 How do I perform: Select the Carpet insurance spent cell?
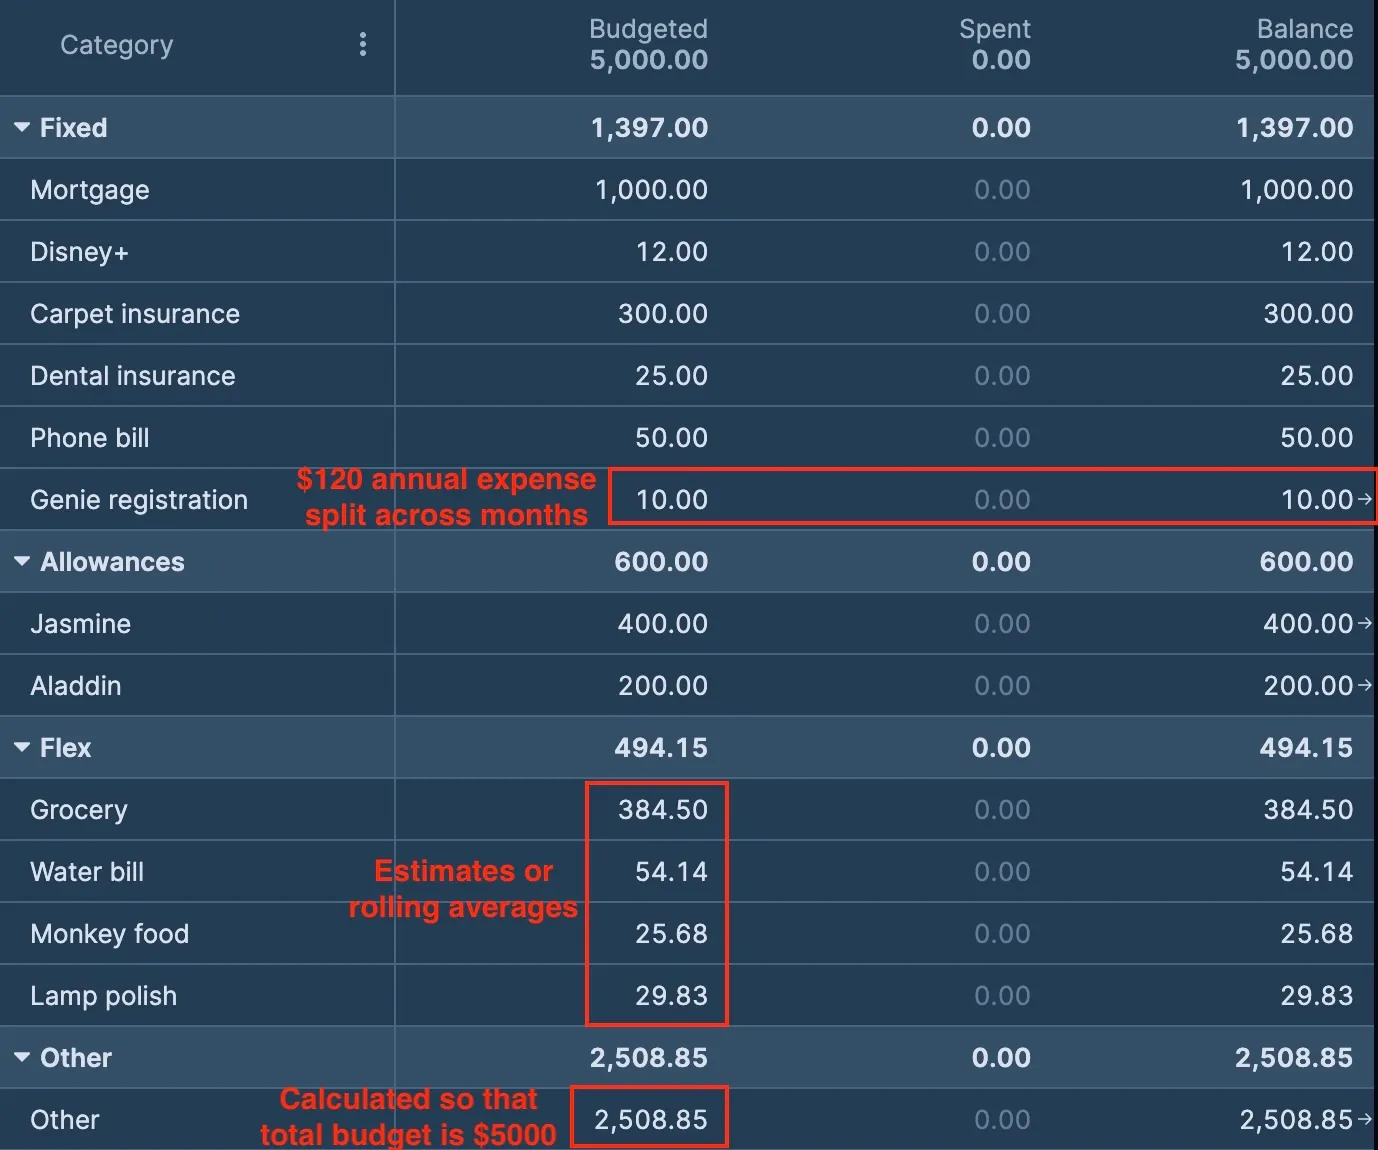point(1001,313)
